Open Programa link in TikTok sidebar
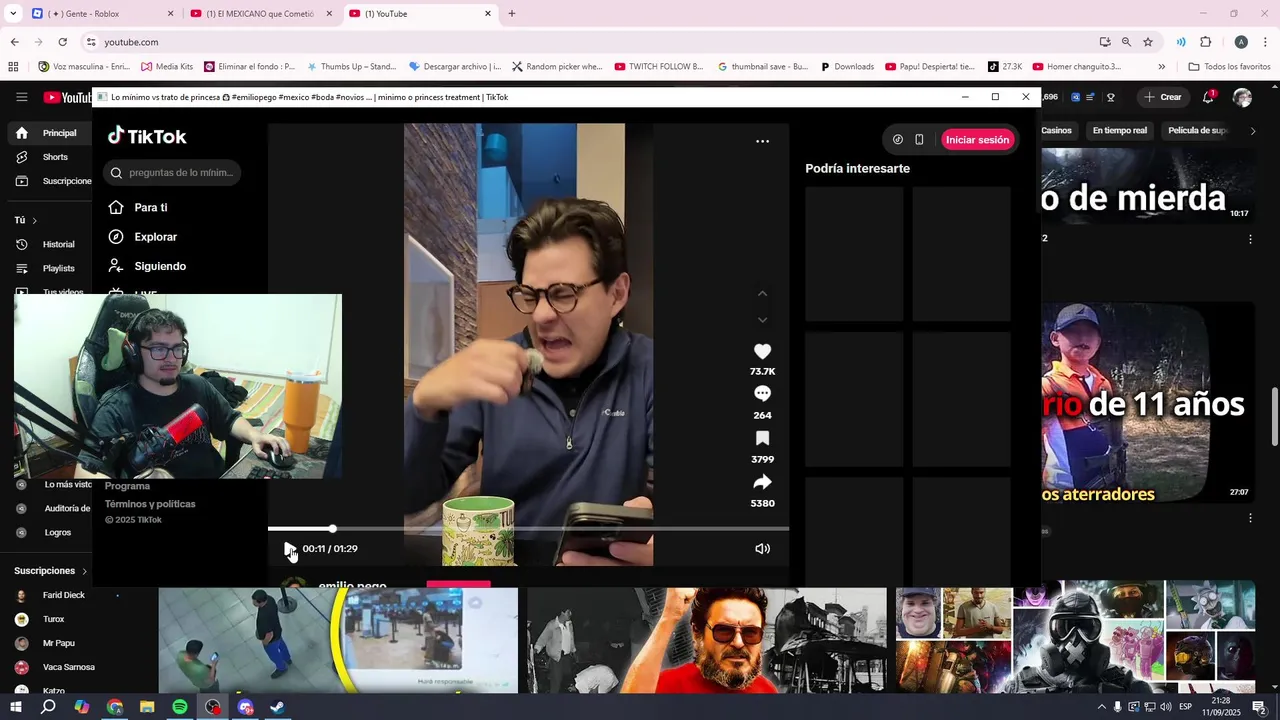Image resolution: width=1280 pixels, height=720 pixels. coord(127,486)
